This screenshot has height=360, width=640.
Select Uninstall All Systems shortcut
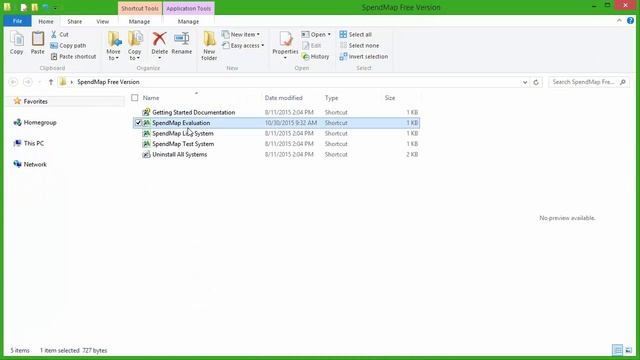[180, 155]
